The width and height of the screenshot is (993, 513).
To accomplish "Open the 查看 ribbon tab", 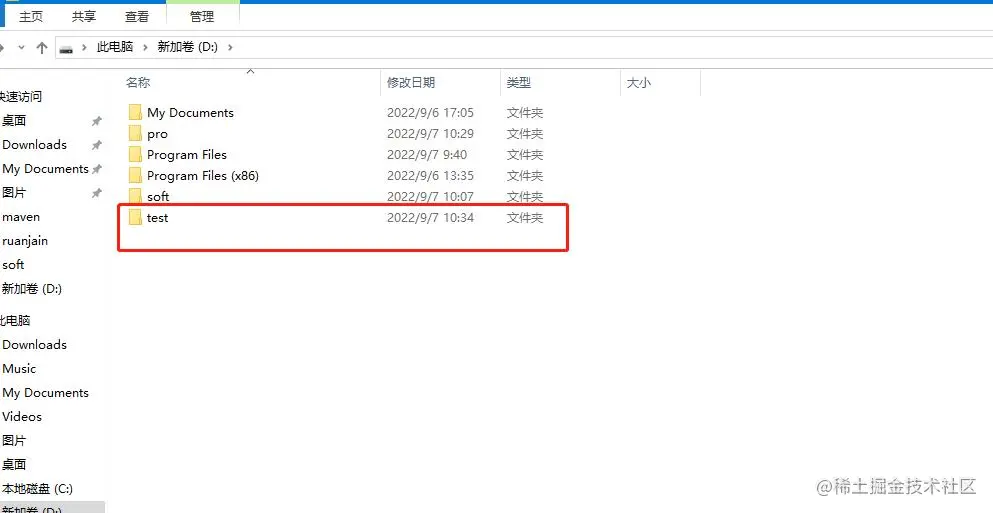I will click(136, 16).
